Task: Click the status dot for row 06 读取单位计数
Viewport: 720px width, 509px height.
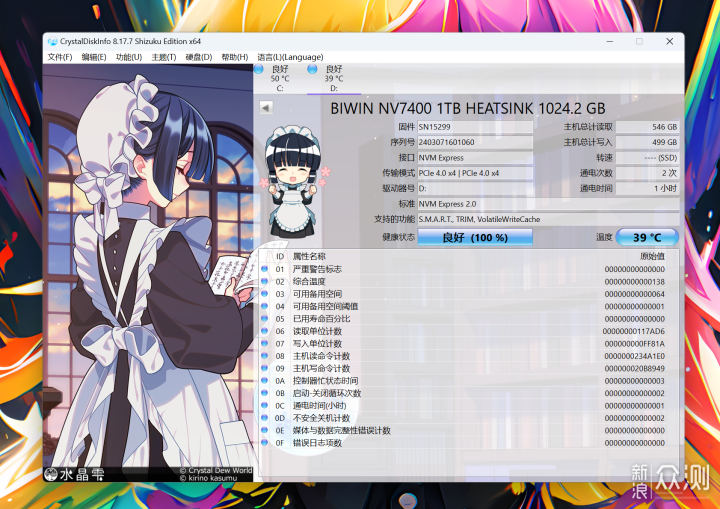Action: (264, 331)
